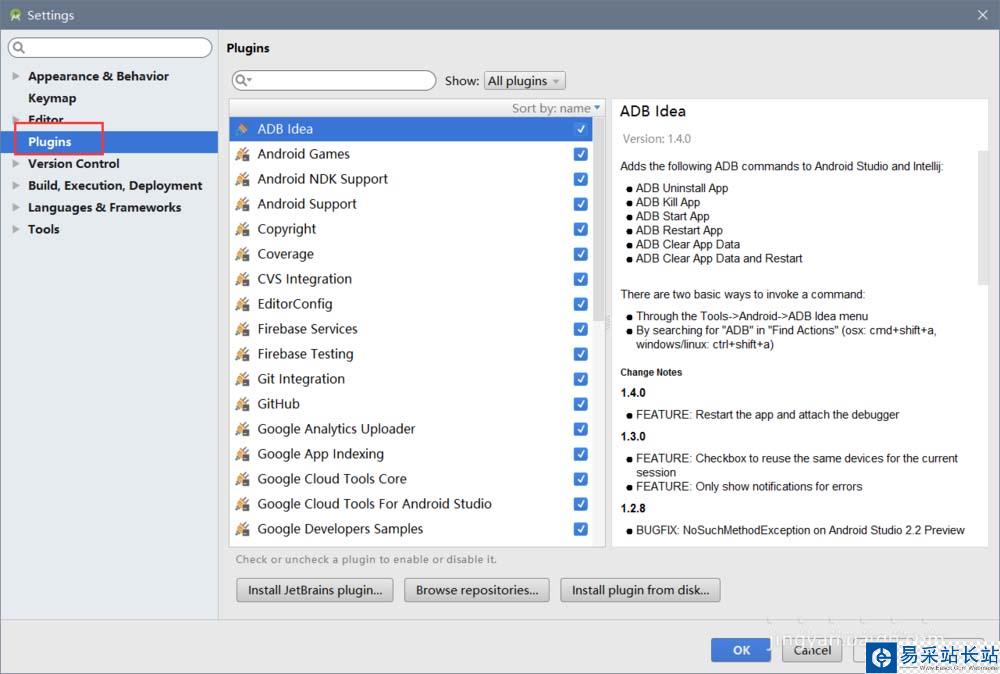Click the Android Games plugin icon
This screenshot has height=674, width=1000.
pos(241,154)
